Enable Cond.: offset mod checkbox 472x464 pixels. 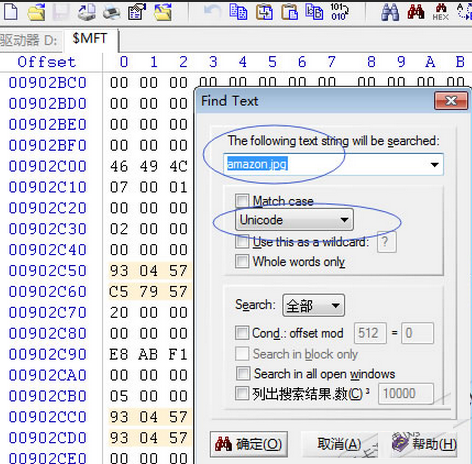pyautogui.click(x=242, y=333)
